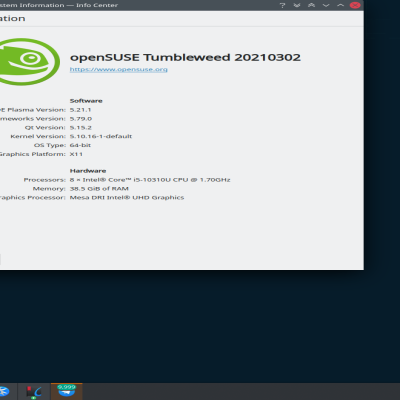Open the KSysGuard monitor taskbar icon
400x400 pixels.
point(34,392)
